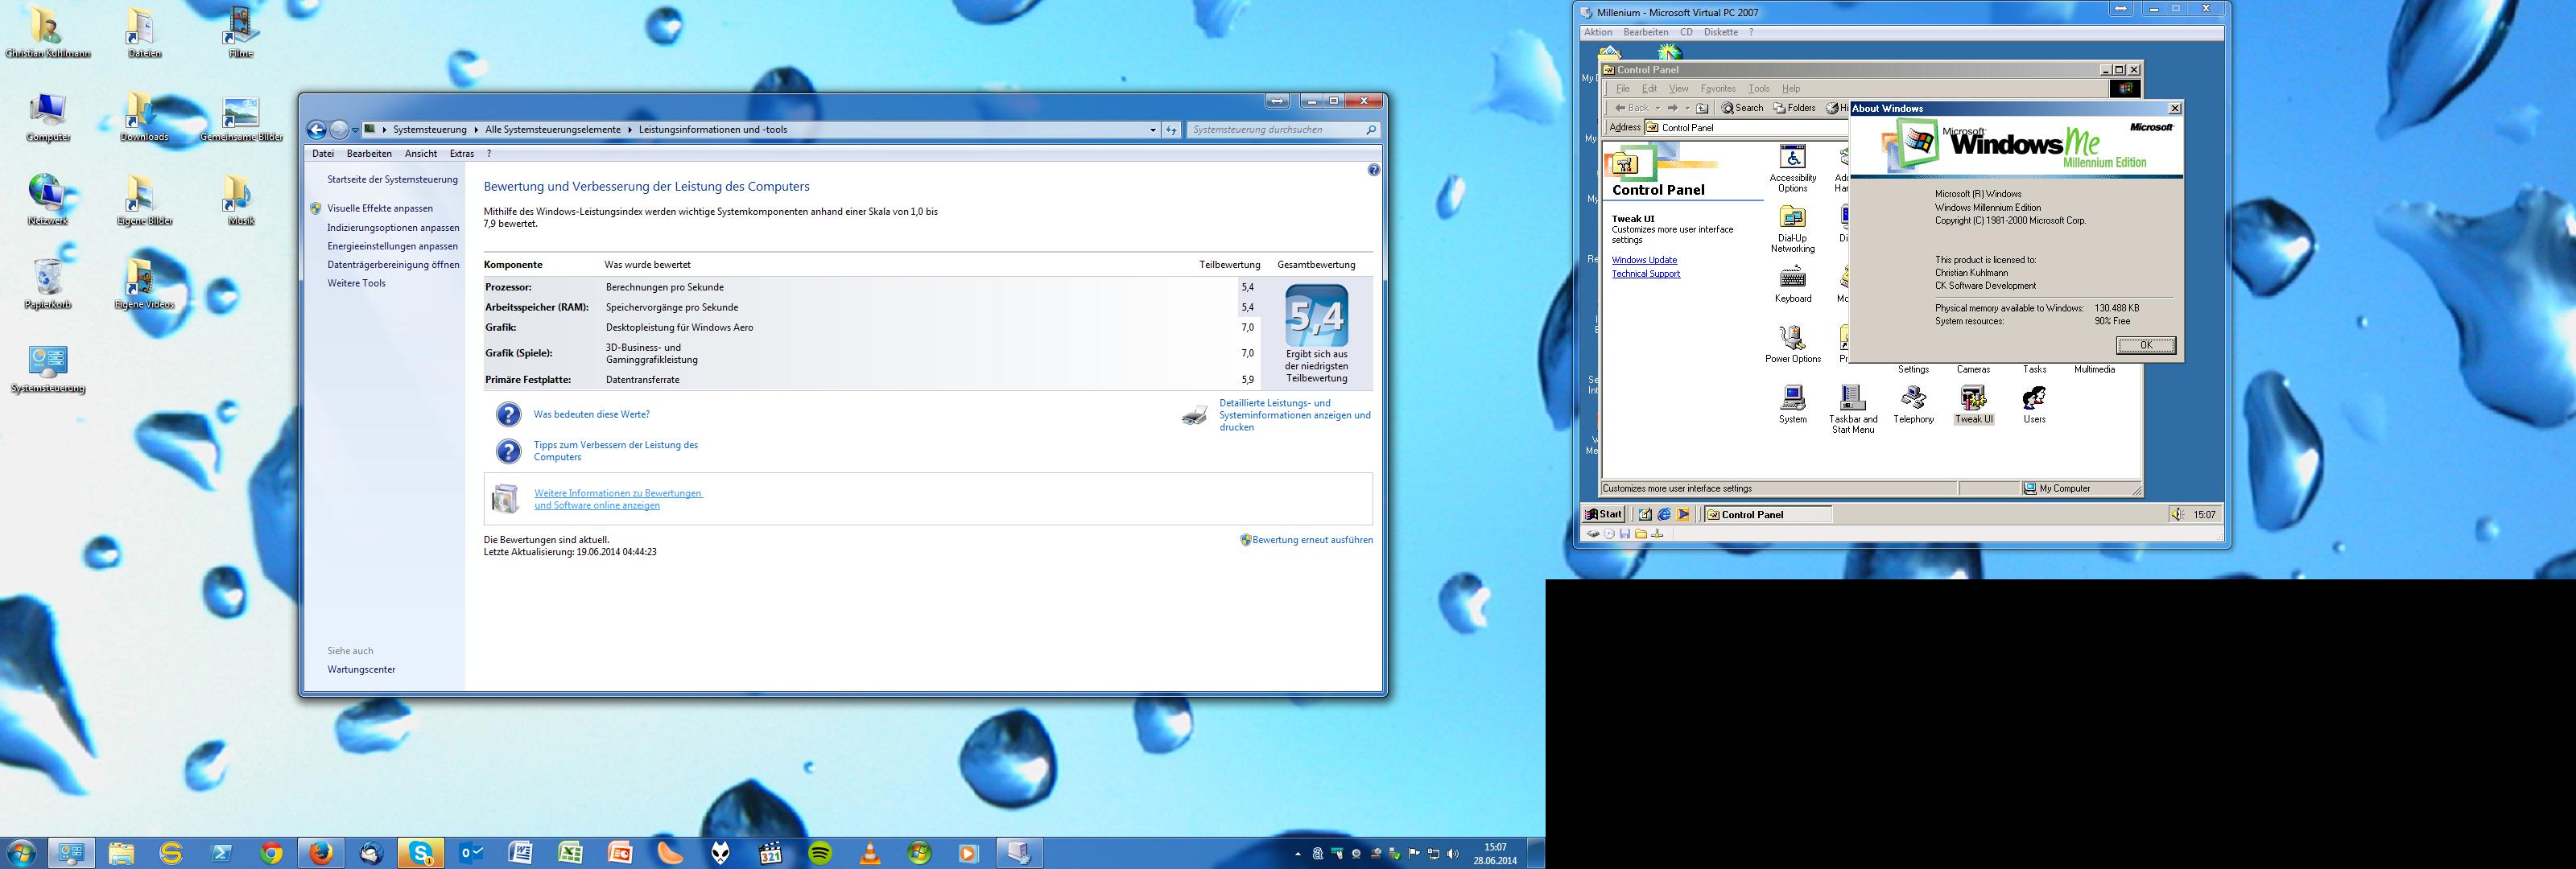
Task: Open the Tweak UI control panel icon
Action: click(x=1973, y=400)
